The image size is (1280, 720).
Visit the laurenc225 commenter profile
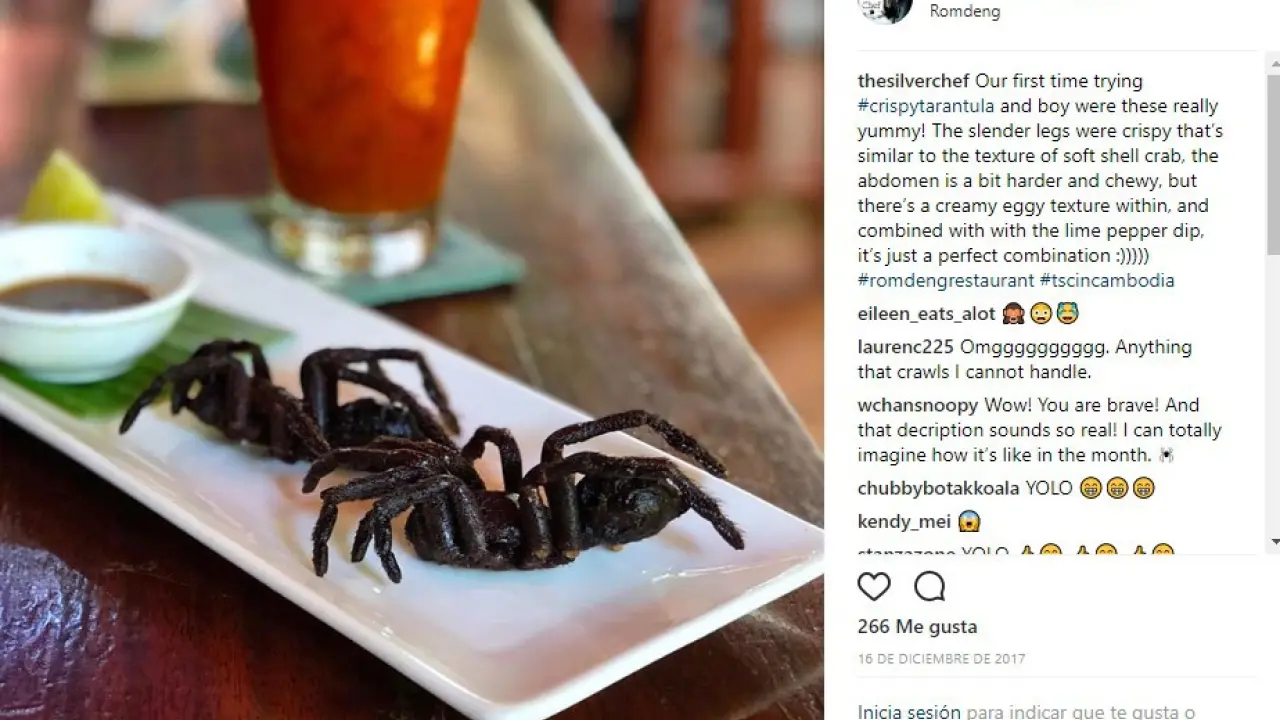[906, 348]
